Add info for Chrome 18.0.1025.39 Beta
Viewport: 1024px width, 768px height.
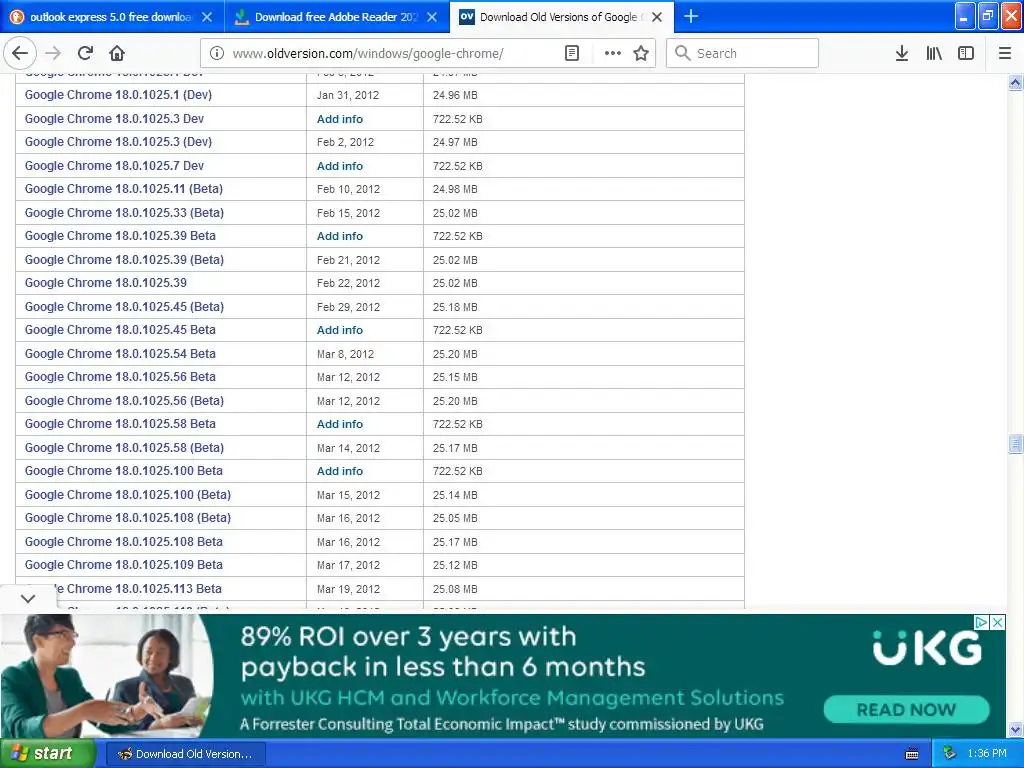coord(340,236)
